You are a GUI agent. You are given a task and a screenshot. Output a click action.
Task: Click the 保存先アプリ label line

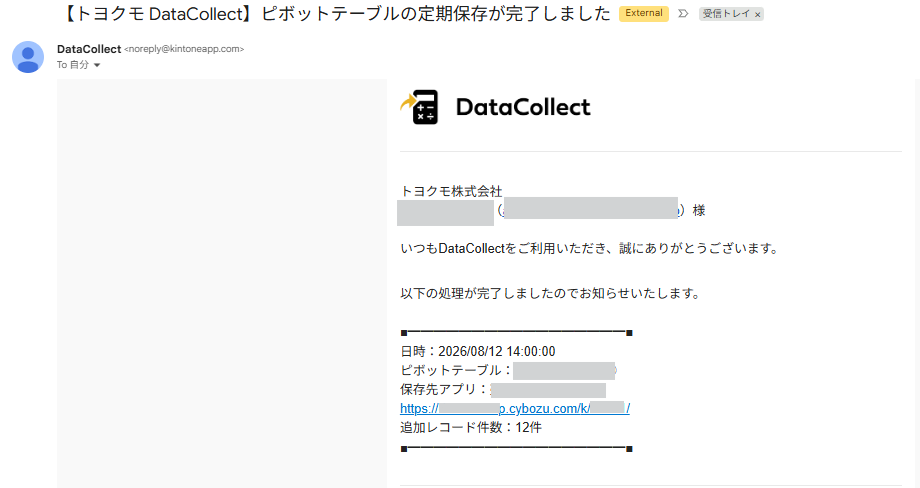[503, 389]
